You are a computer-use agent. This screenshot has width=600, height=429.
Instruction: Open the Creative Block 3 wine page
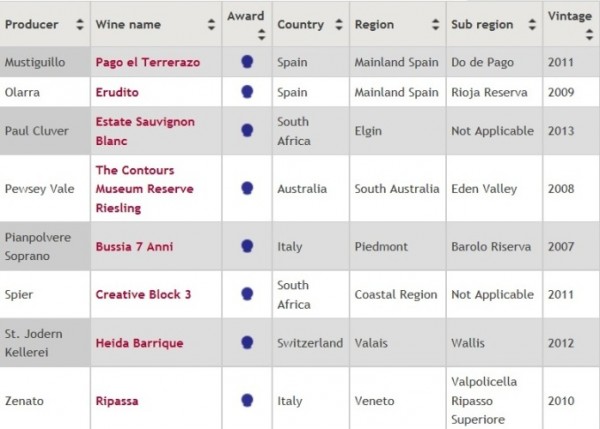[143, 294]
